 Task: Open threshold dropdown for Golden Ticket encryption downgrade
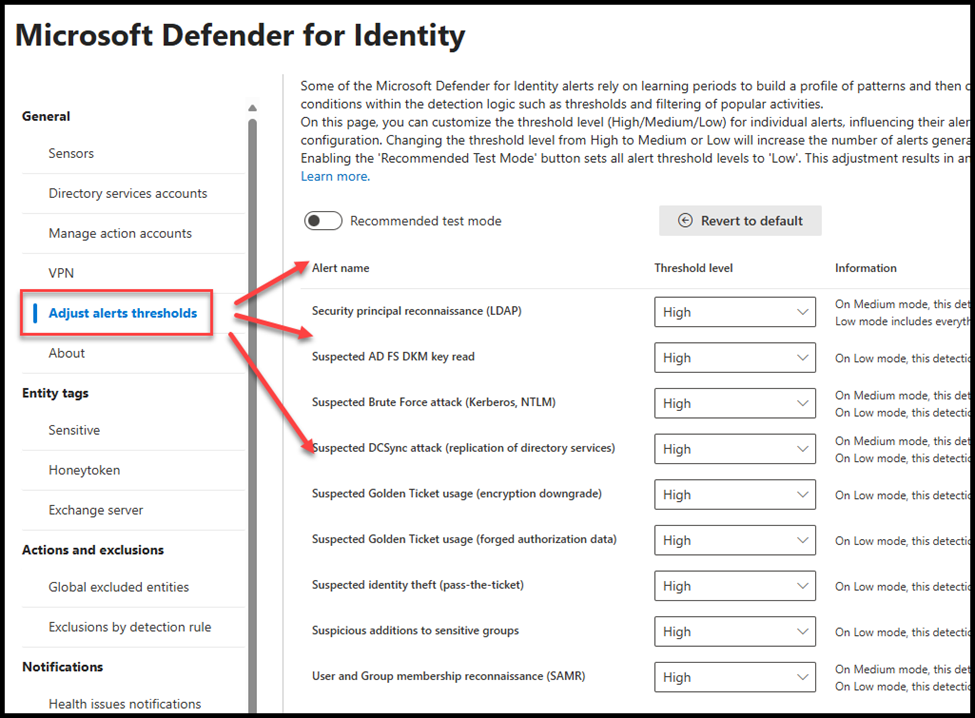(734, 495)
